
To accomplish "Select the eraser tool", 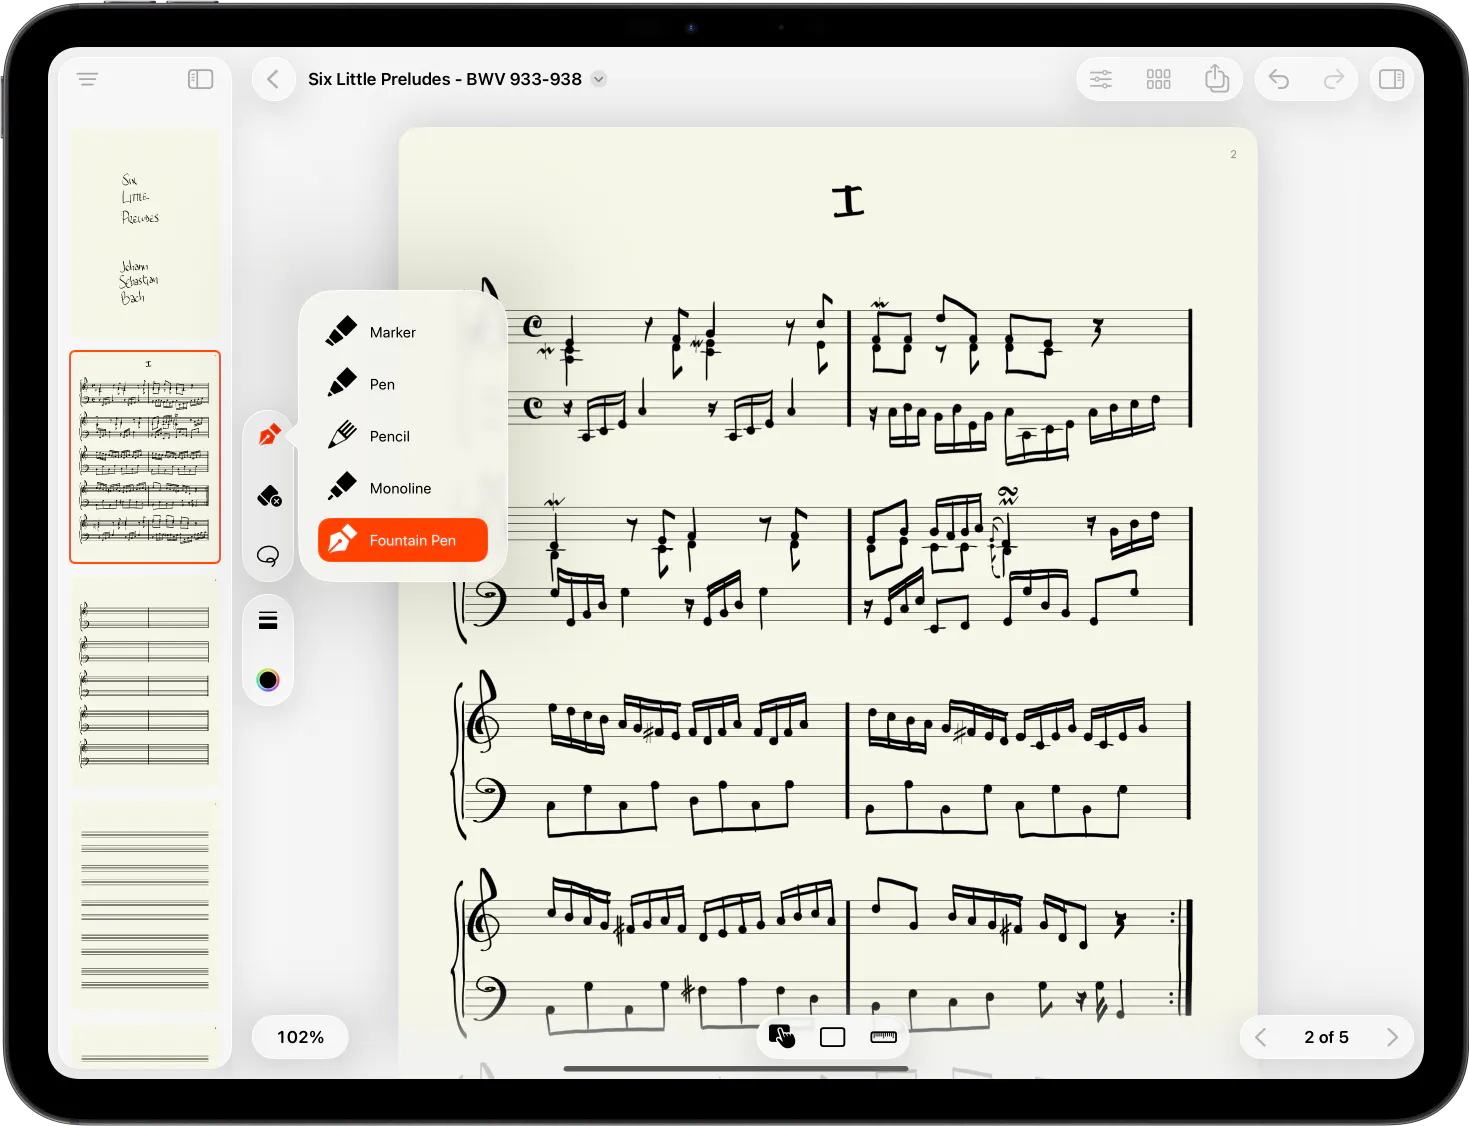I will coord(269,496).
